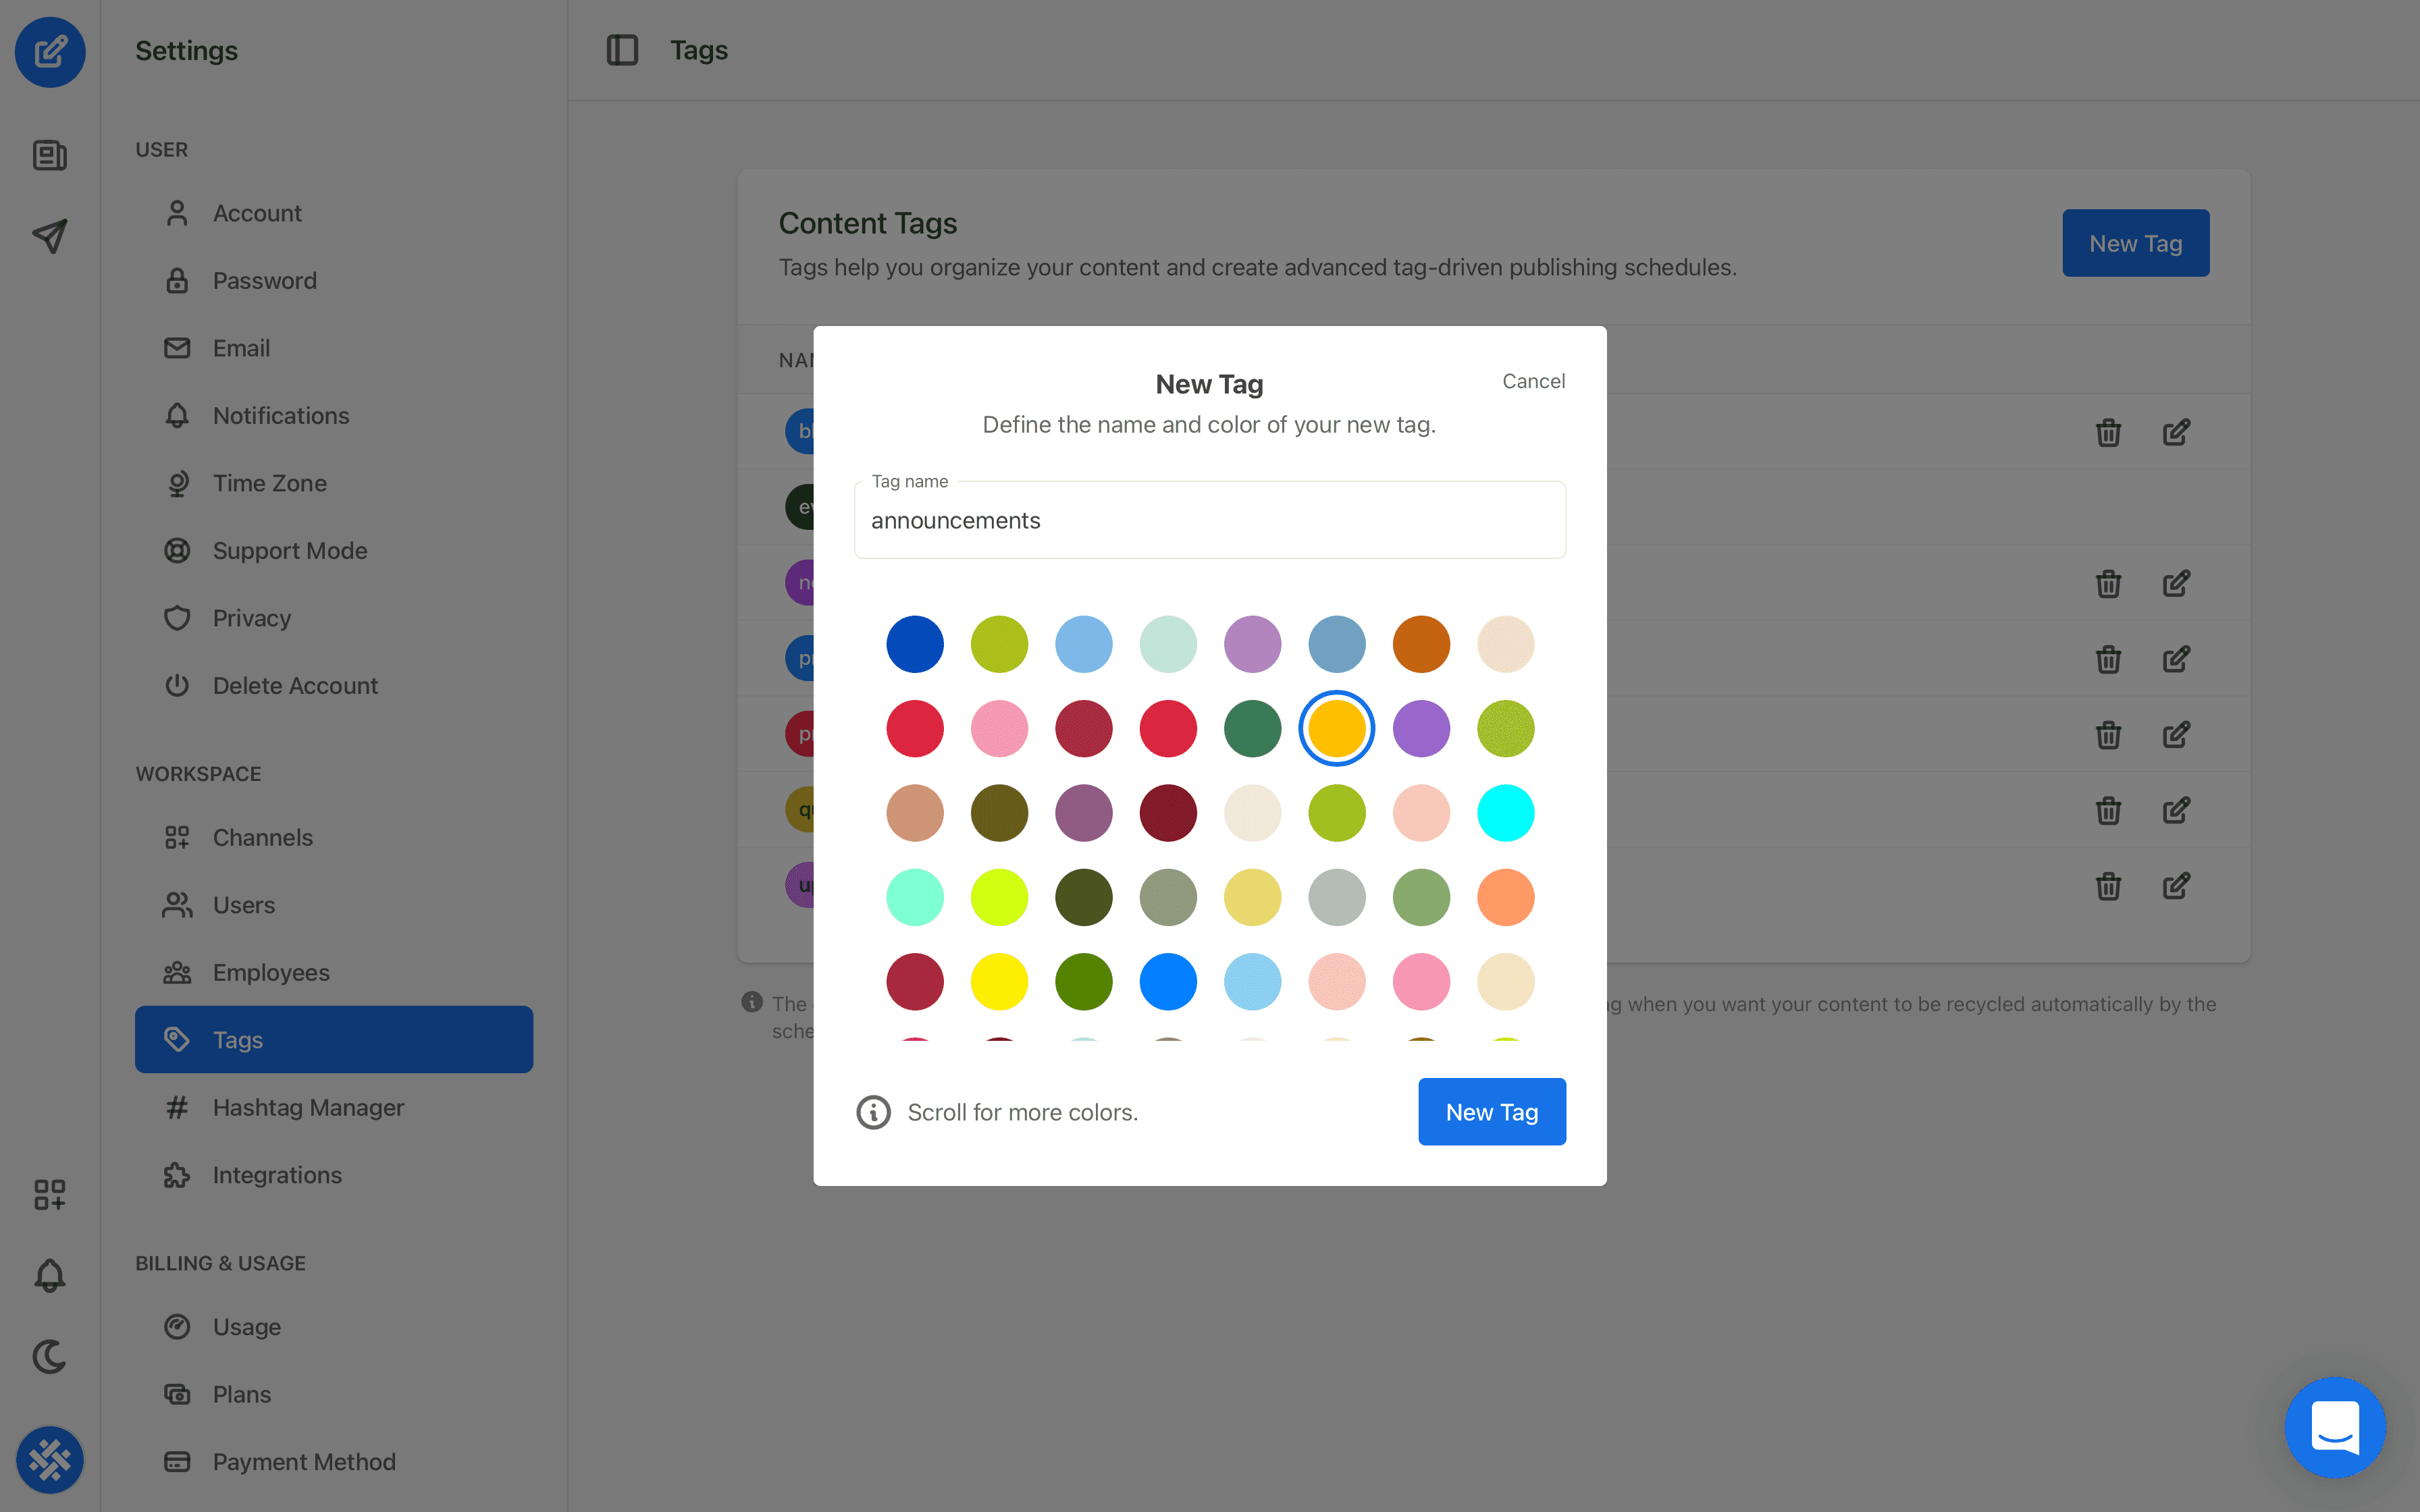
Task: Select the orange-brown color swatch
Action: [x=1420, y=644]
